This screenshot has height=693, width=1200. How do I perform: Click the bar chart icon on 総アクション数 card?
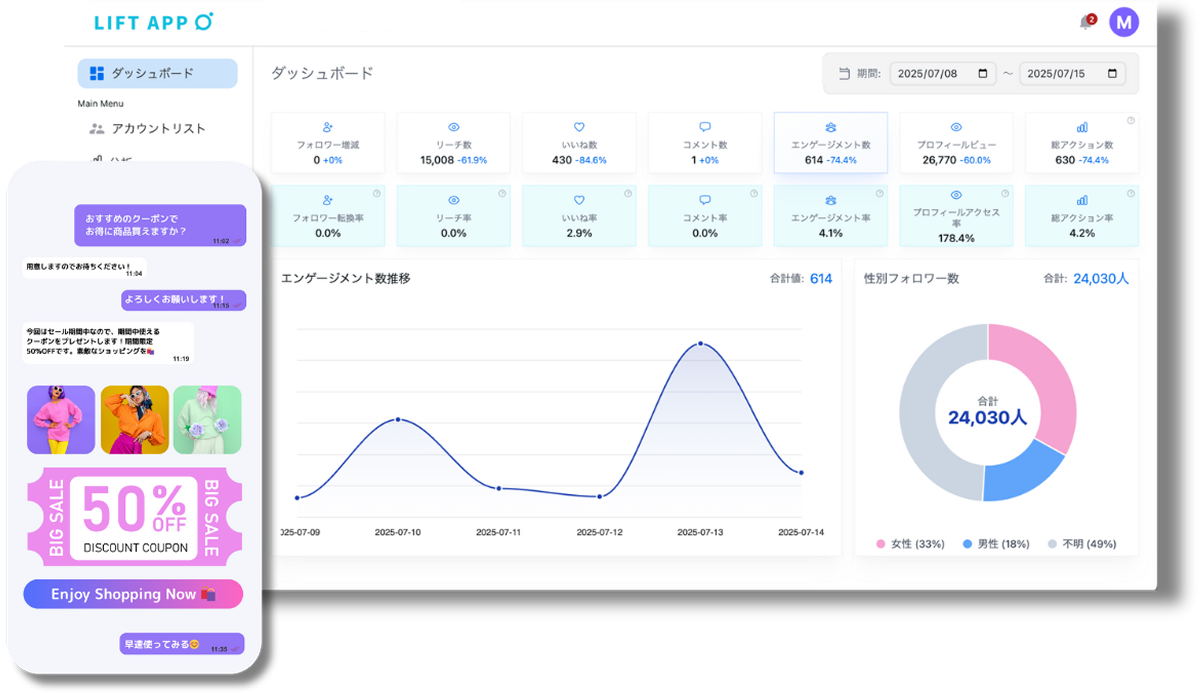tap(1083, 126)
